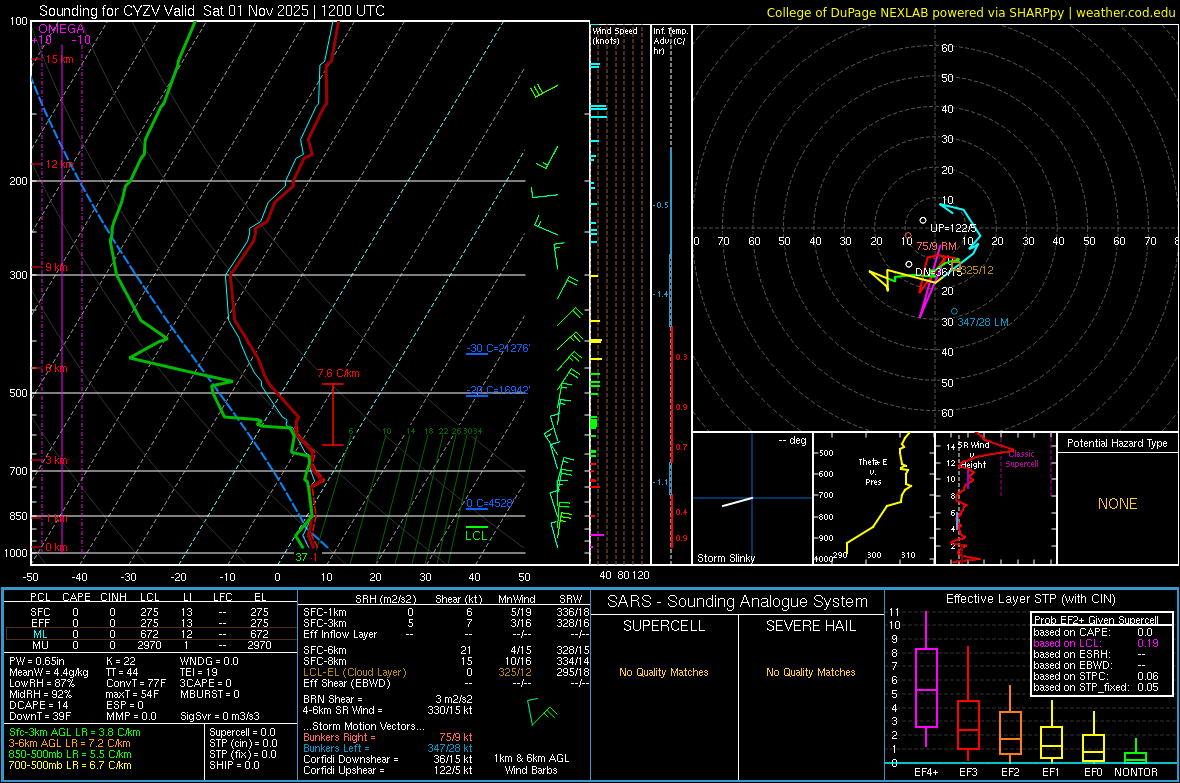This screenshot has width=1180, height=783.
Task: Click the 7.6 C/km lapse rate label
Action: [x=339, y=373]
